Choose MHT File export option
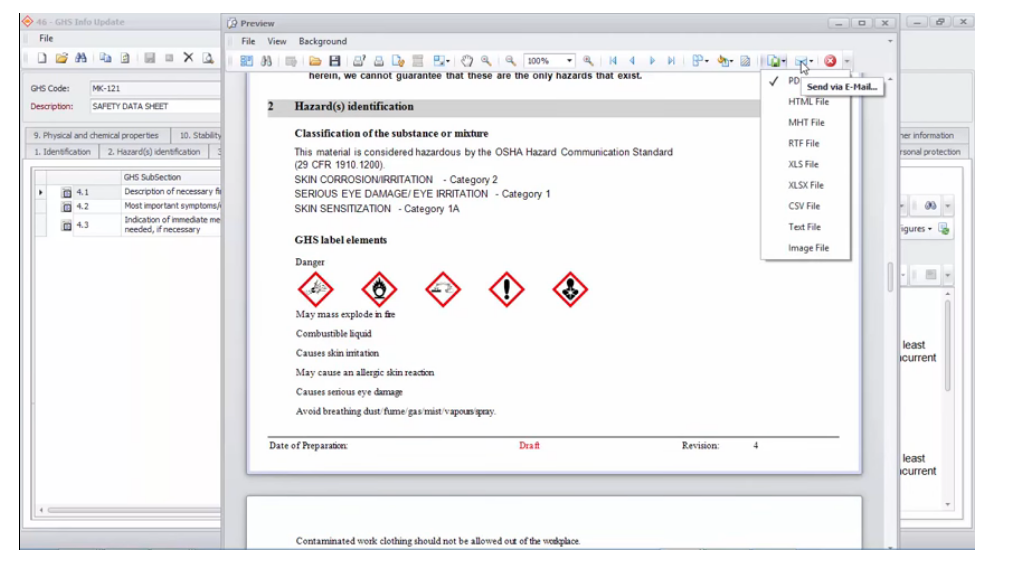Screen dimensions: 1031x582 tap(805, 122)
